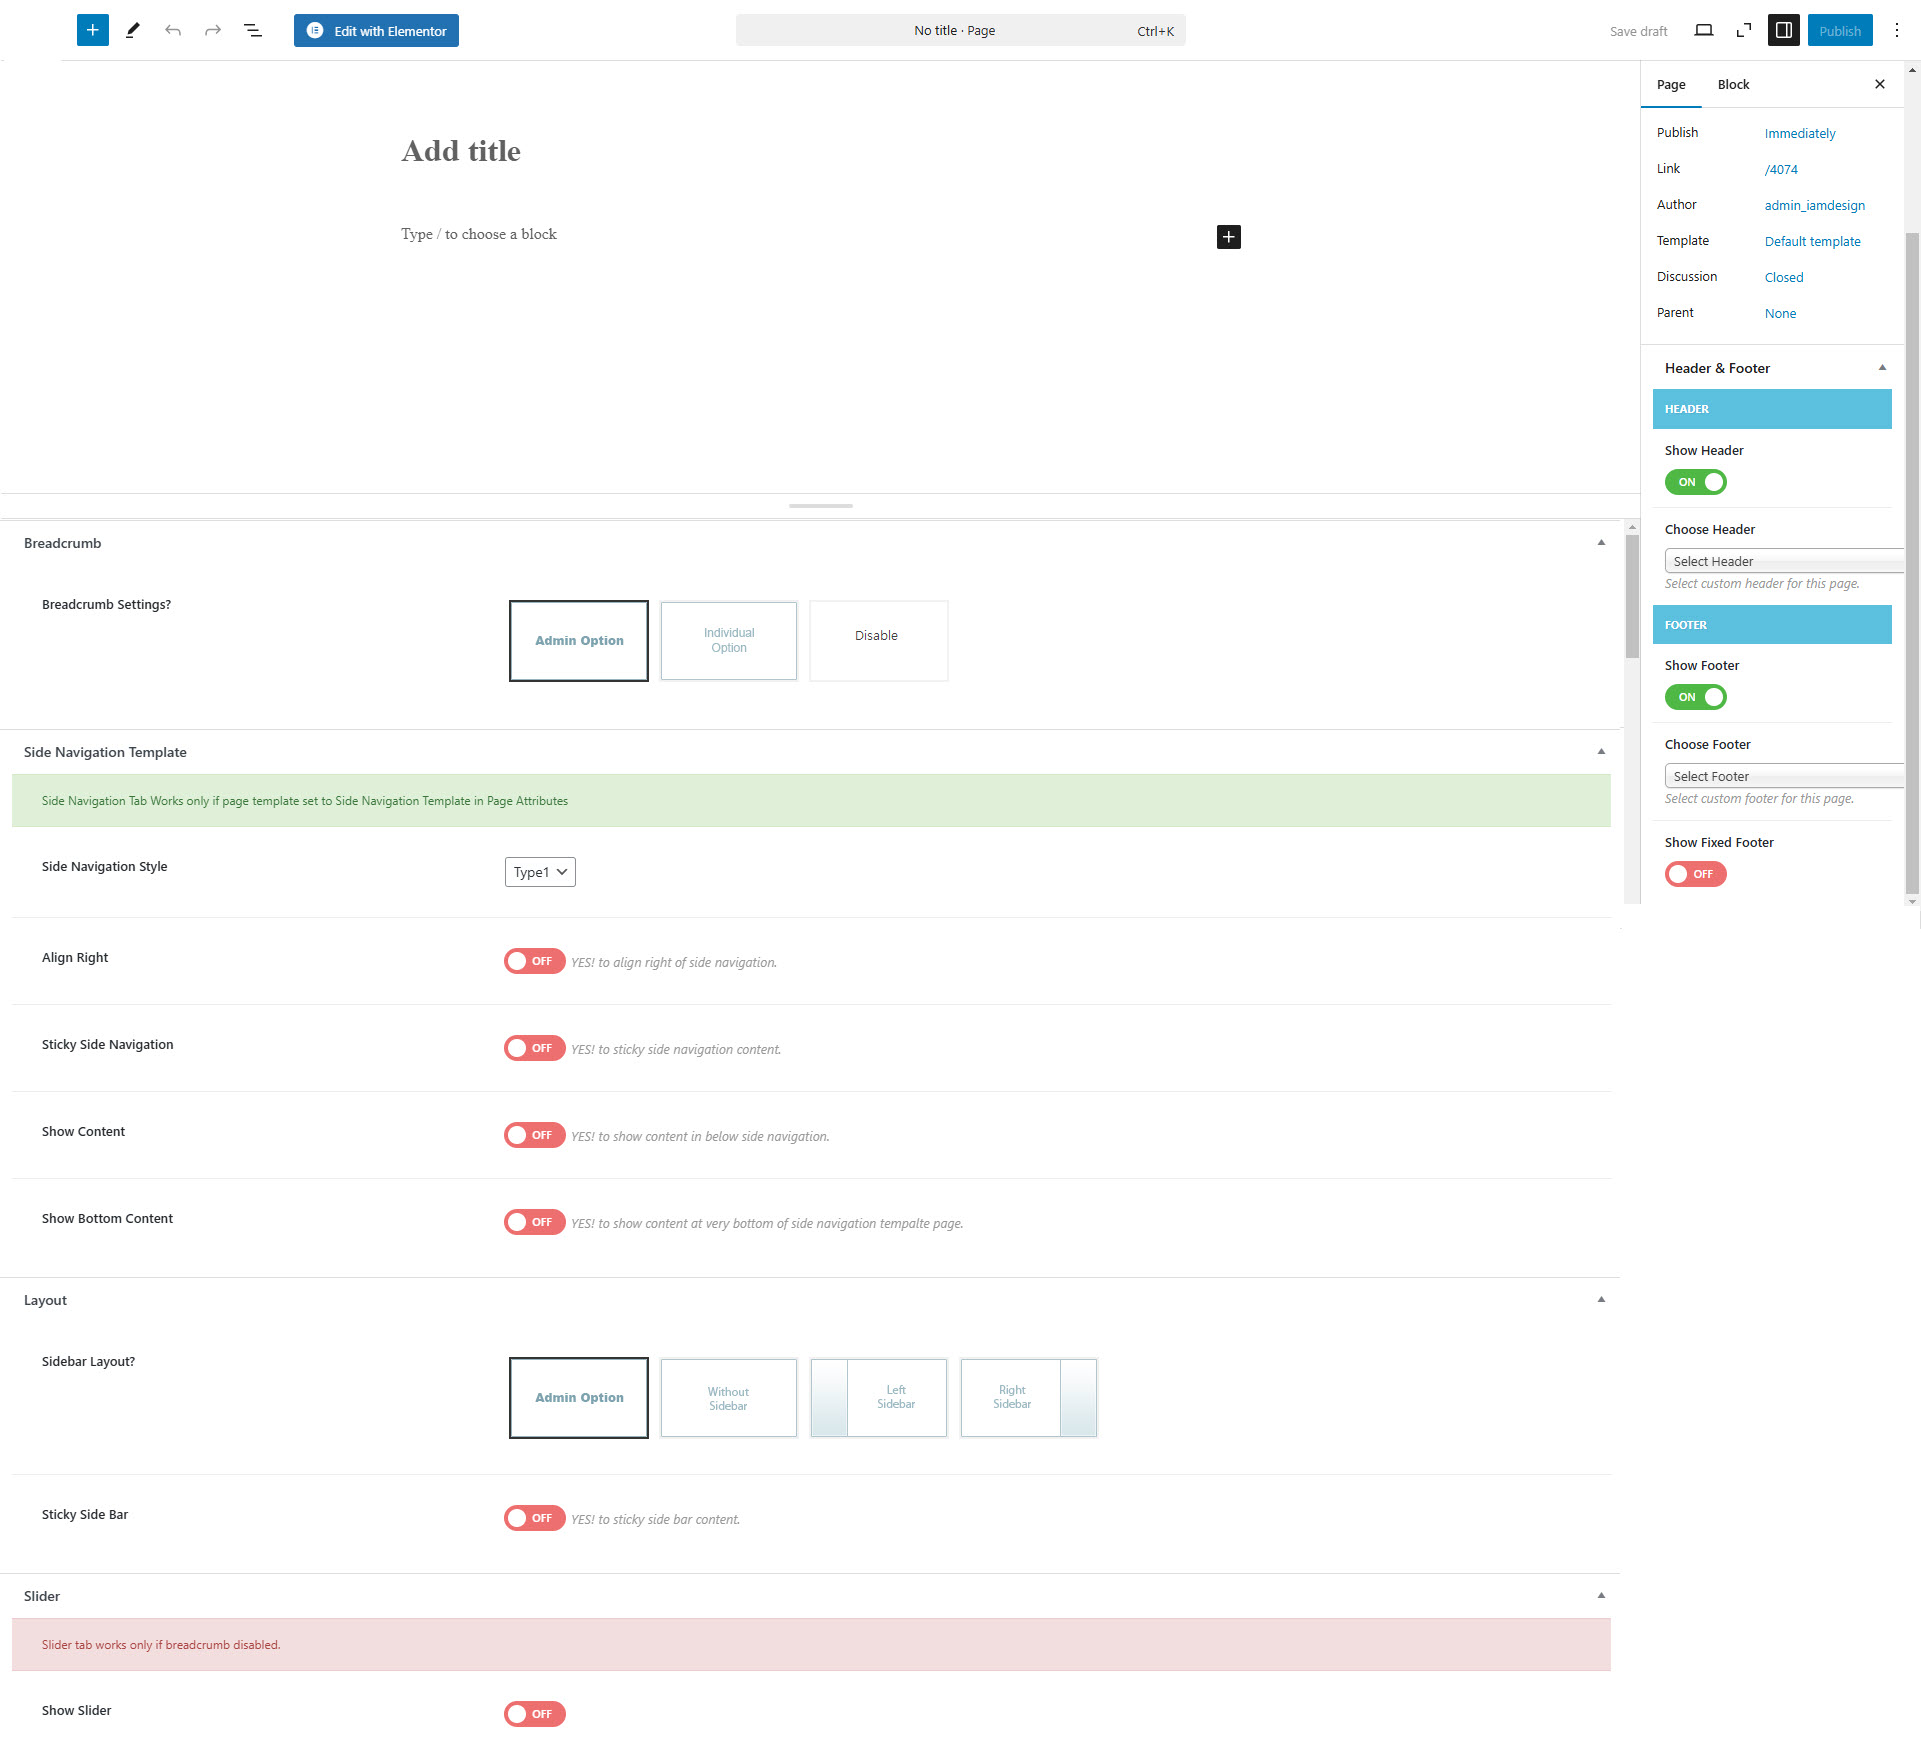Enable the Show Fixed Footer toggle

pyautogui.click(x=1695, y=874)
